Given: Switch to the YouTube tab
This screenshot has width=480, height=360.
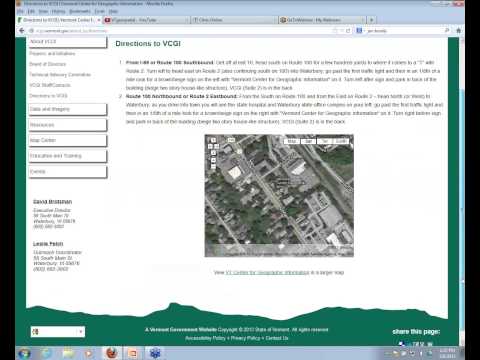Looking at the screenshot, I should 146,20.
